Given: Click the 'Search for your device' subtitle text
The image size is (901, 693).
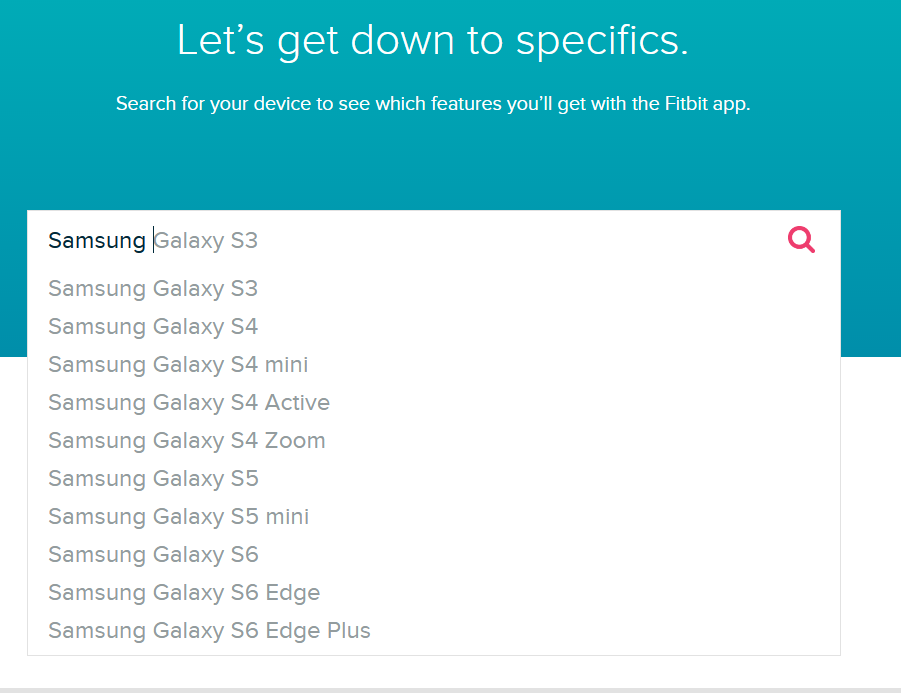Looking at the screenshot, I should click(433, 103).
